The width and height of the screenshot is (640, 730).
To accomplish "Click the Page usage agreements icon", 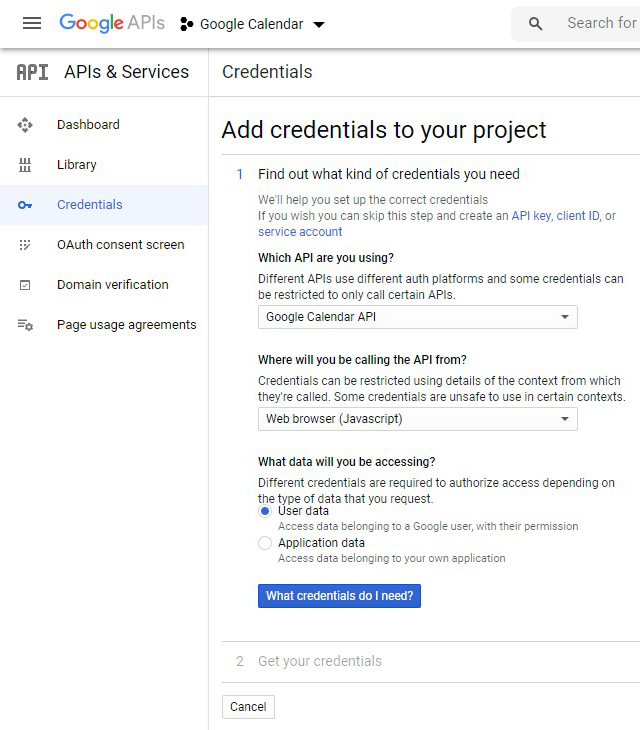I will pyautogui.click(x=26, y=325).
